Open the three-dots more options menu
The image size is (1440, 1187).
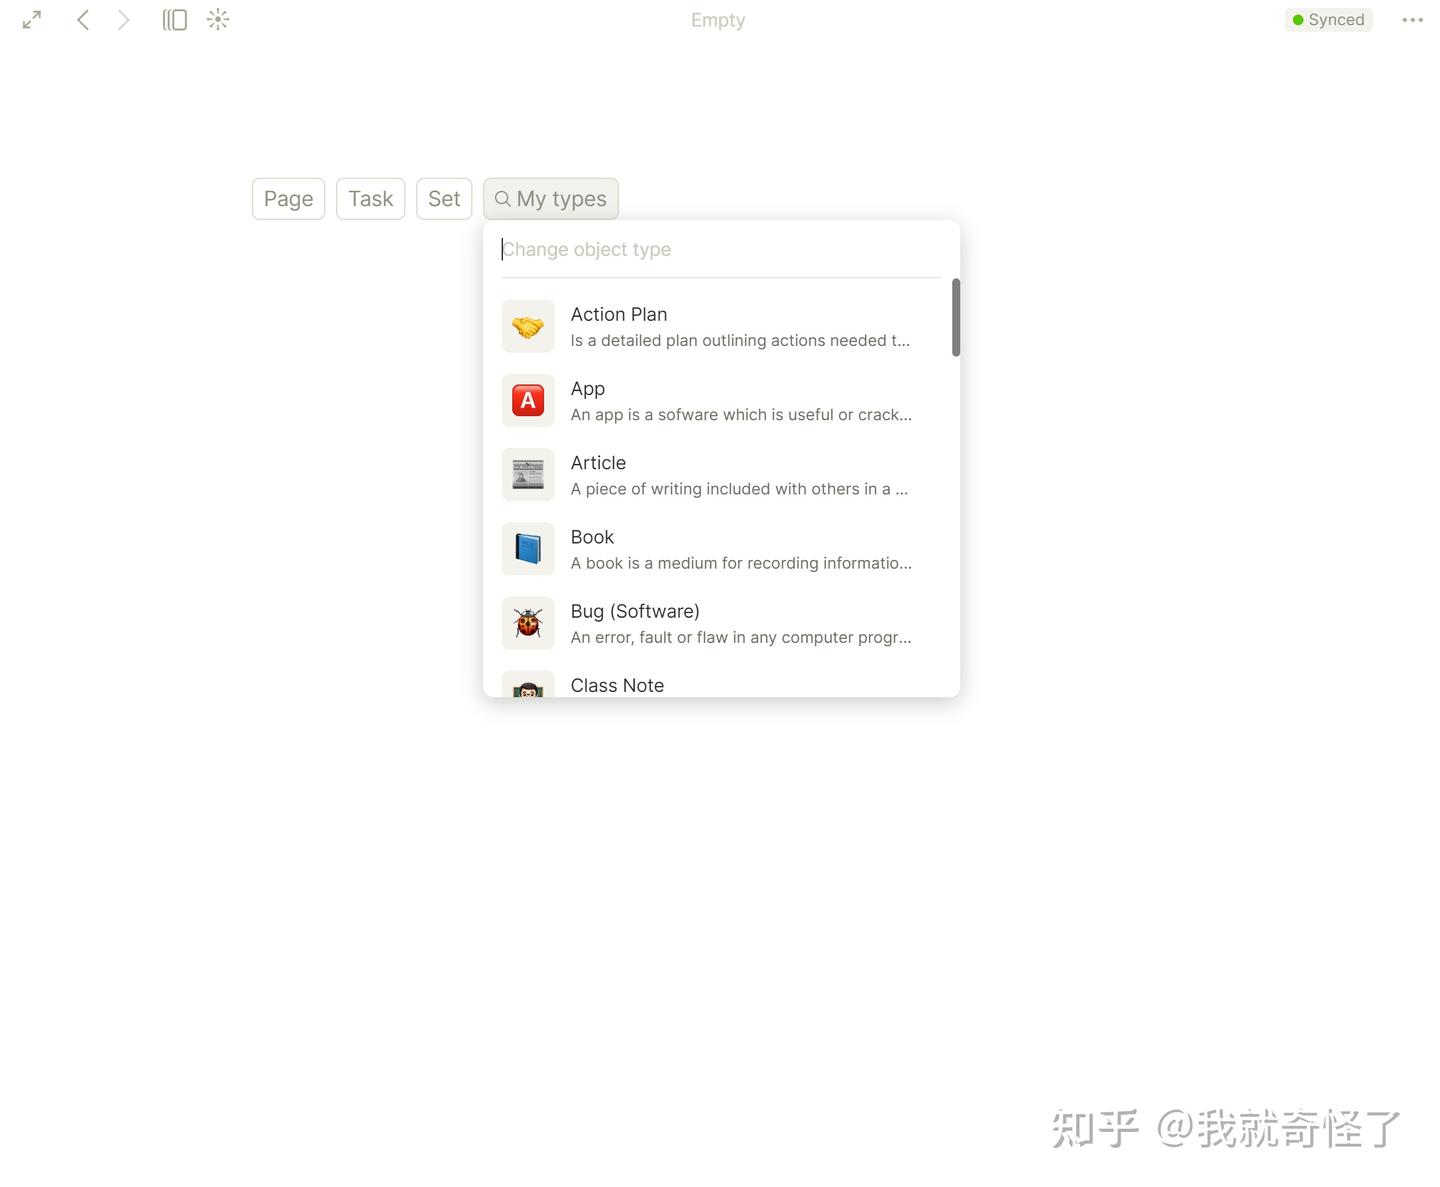1412,20
